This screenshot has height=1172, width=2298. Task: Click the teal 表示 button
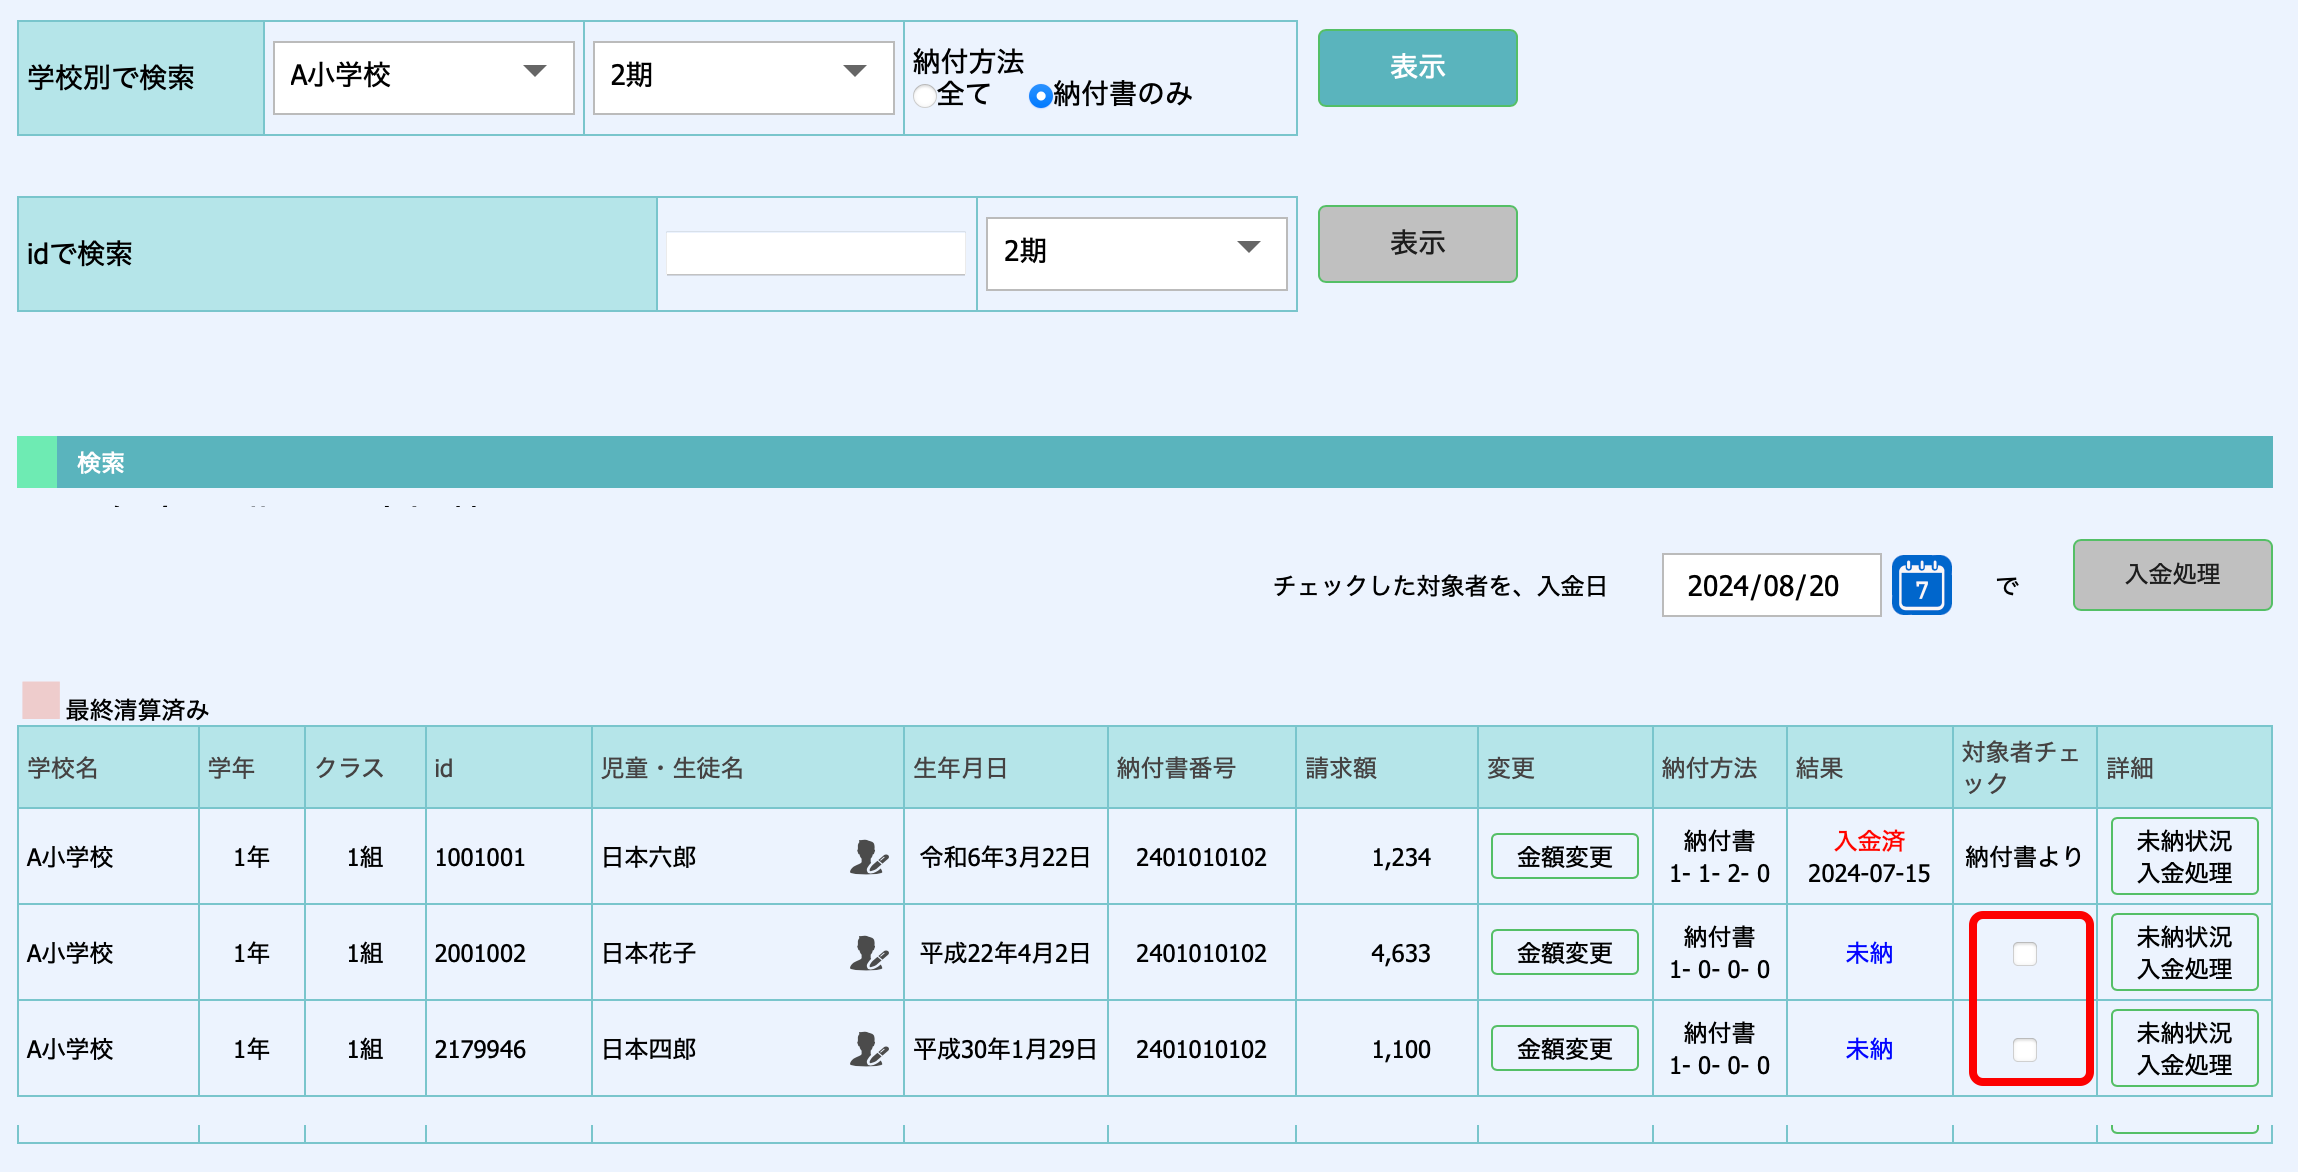(x=1417, y=68)
